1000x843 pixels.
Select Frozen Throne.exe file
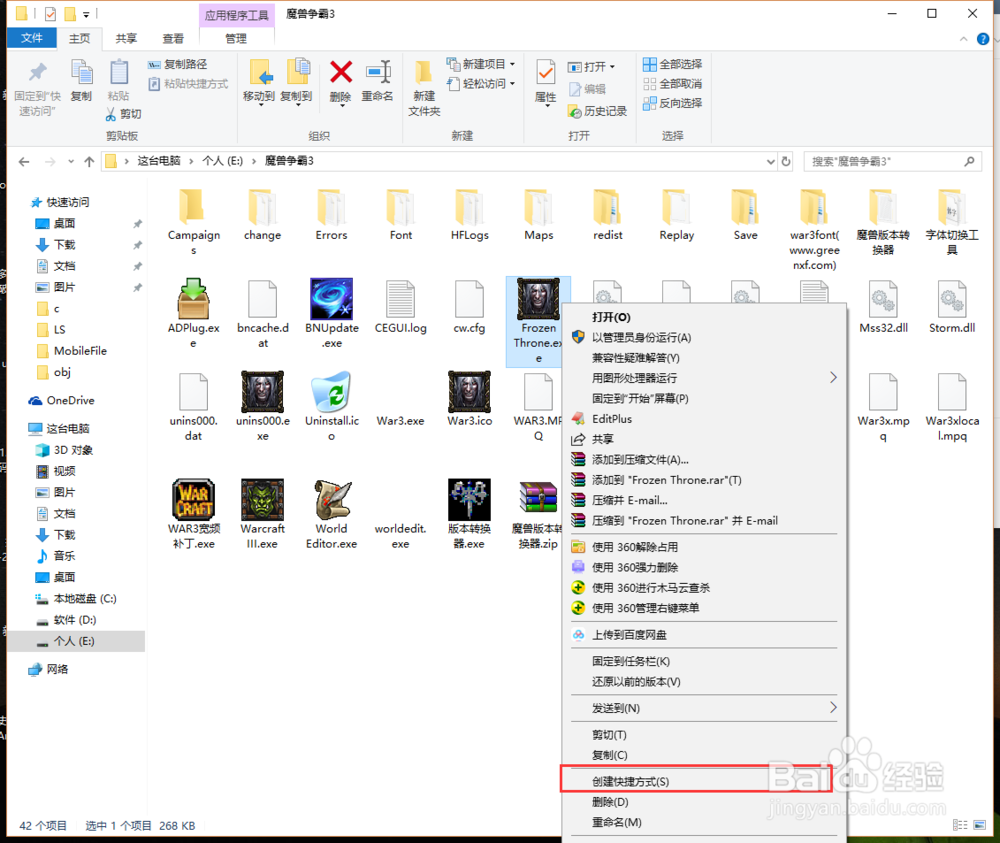click(538, 321)
